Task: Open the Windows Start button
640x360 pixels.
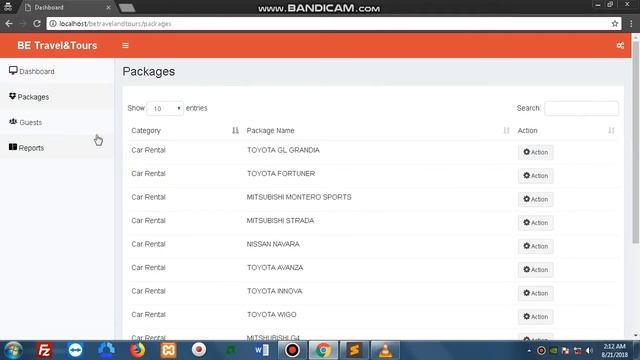Action: click(13, 350)
